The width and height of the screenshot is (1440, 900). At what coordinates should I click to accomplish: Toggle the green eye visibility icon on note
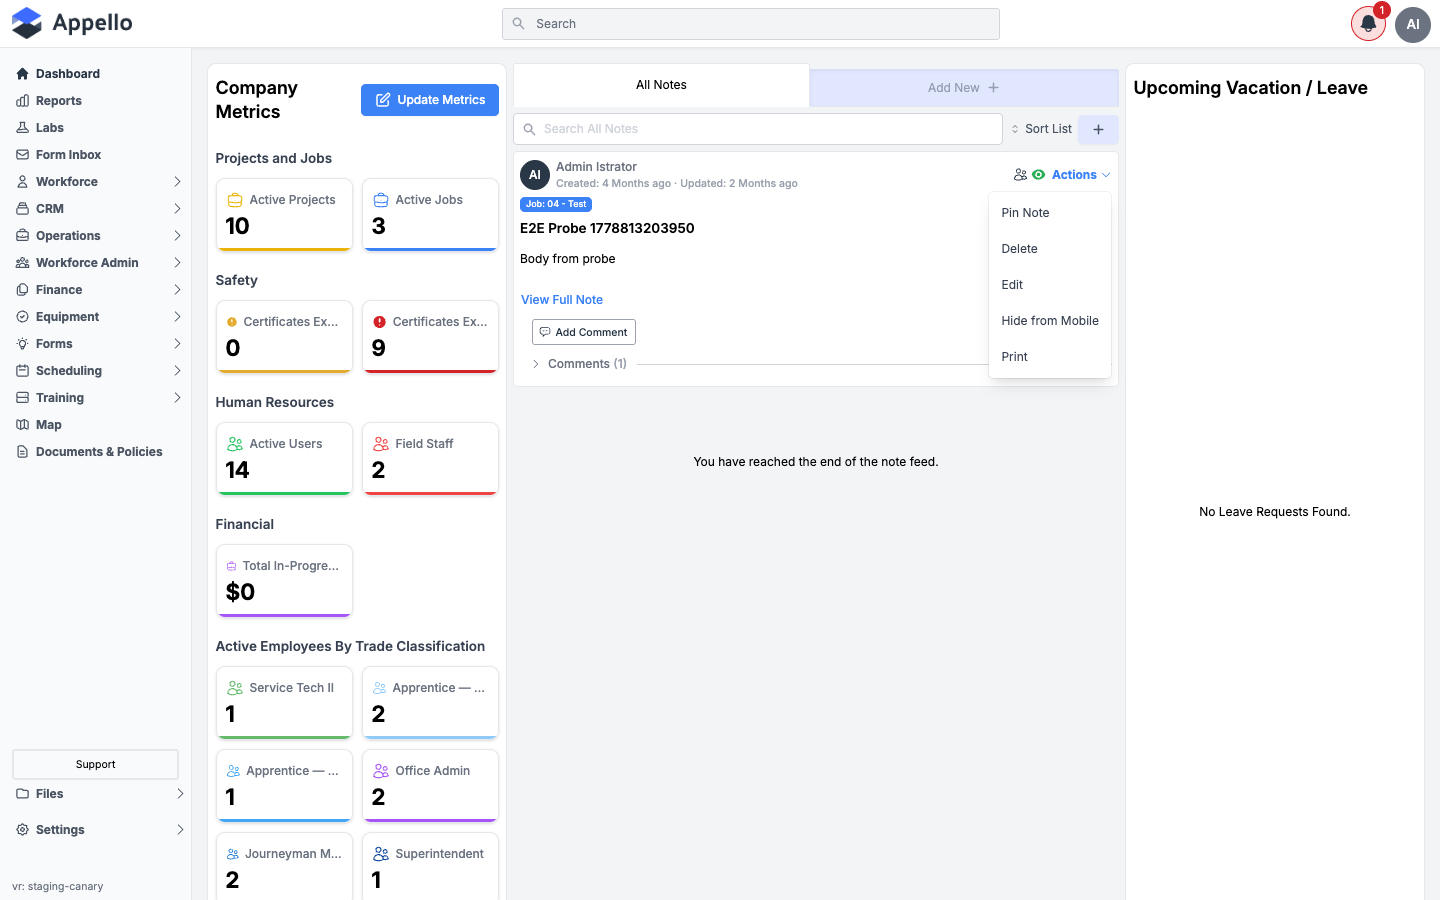[1039, 175]
